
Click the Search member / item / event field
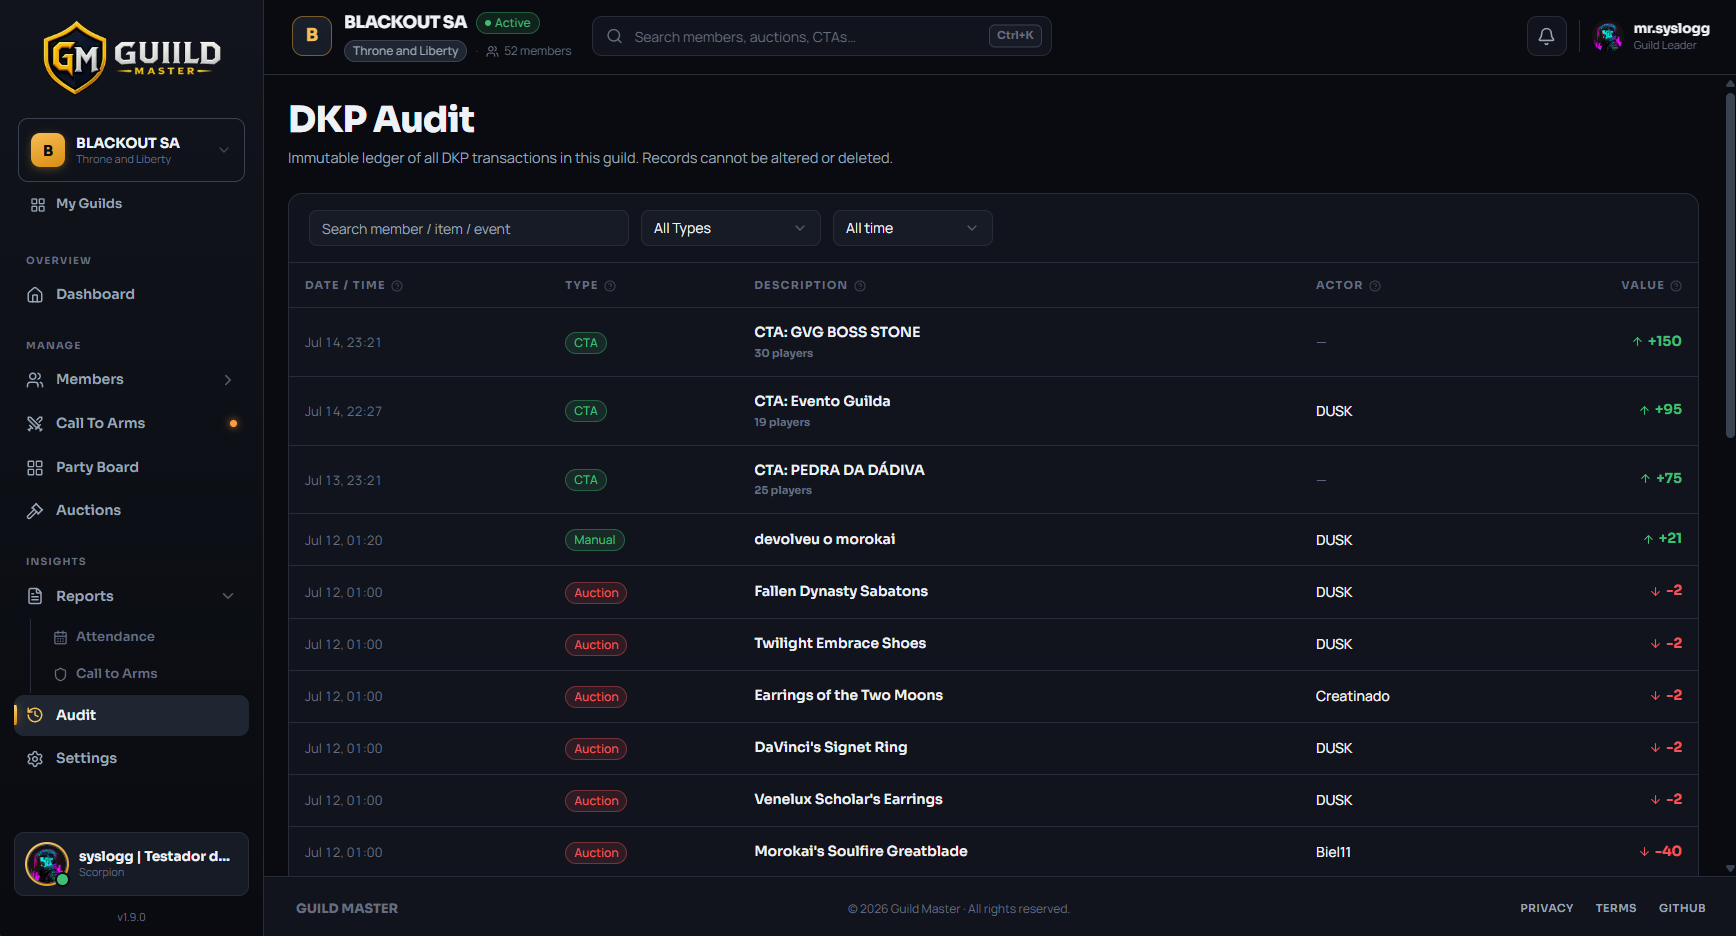tap(468, 228)
